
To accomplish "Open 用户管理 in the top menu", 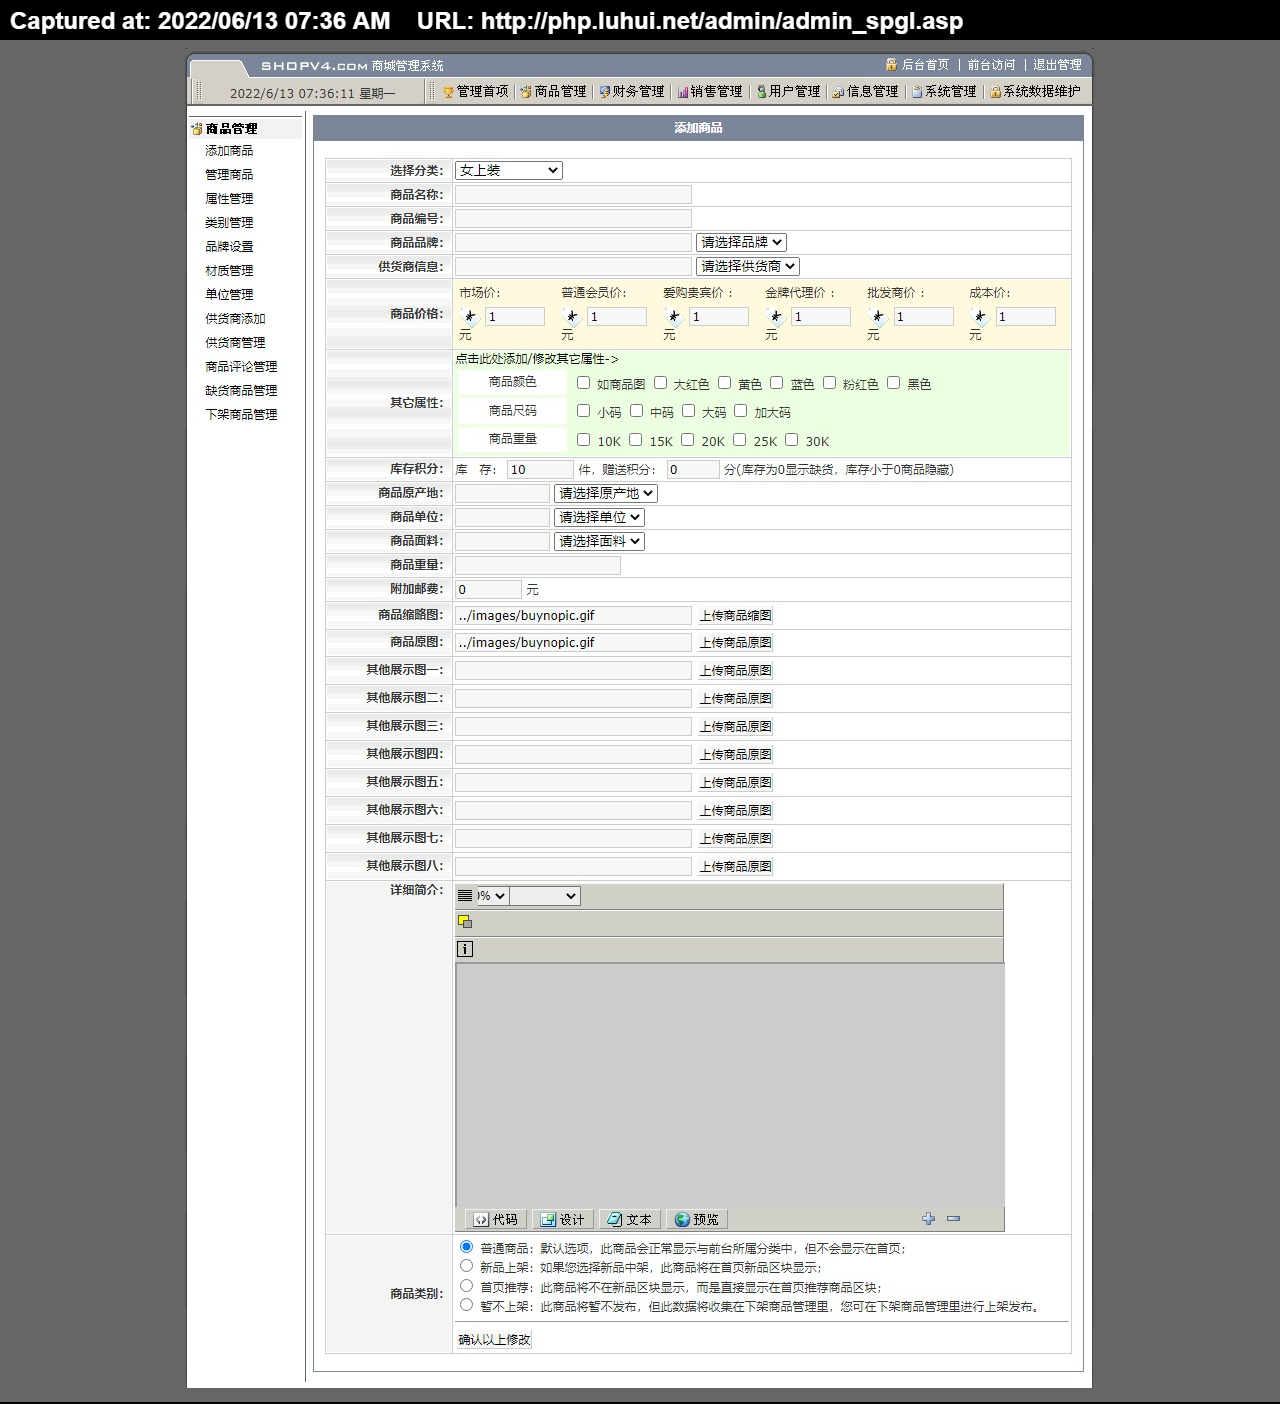I will tap(787, 91).
